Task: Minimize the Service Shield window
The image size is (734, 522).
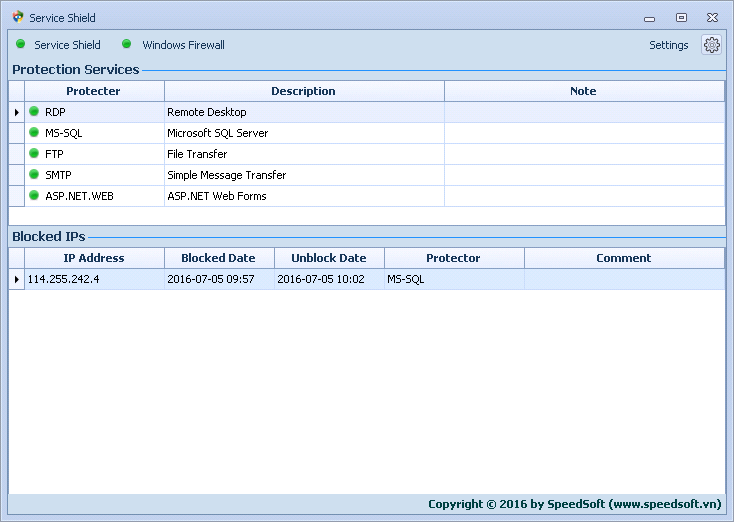Action: click(649, 18)
